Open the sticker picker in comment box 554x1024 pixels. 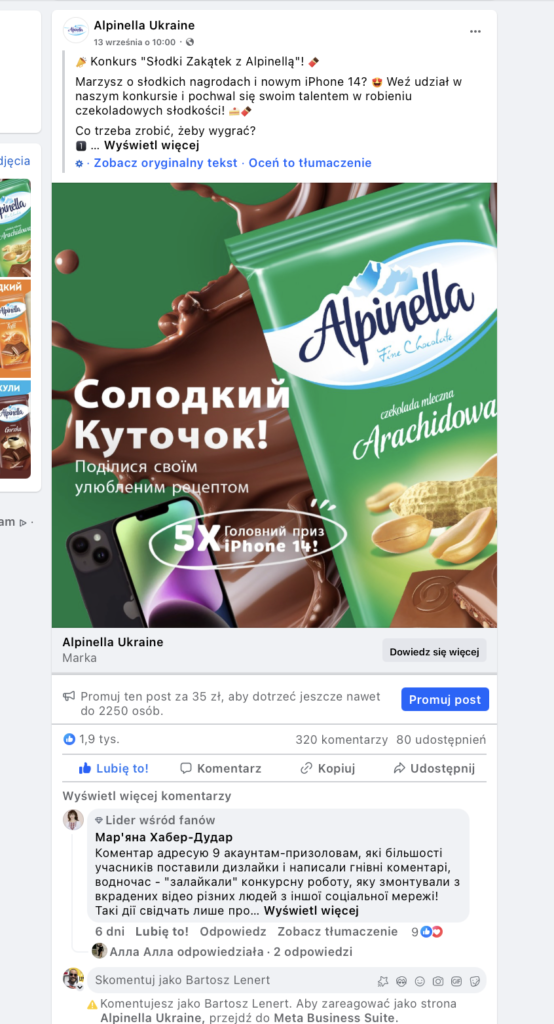[x=475, y=980]
